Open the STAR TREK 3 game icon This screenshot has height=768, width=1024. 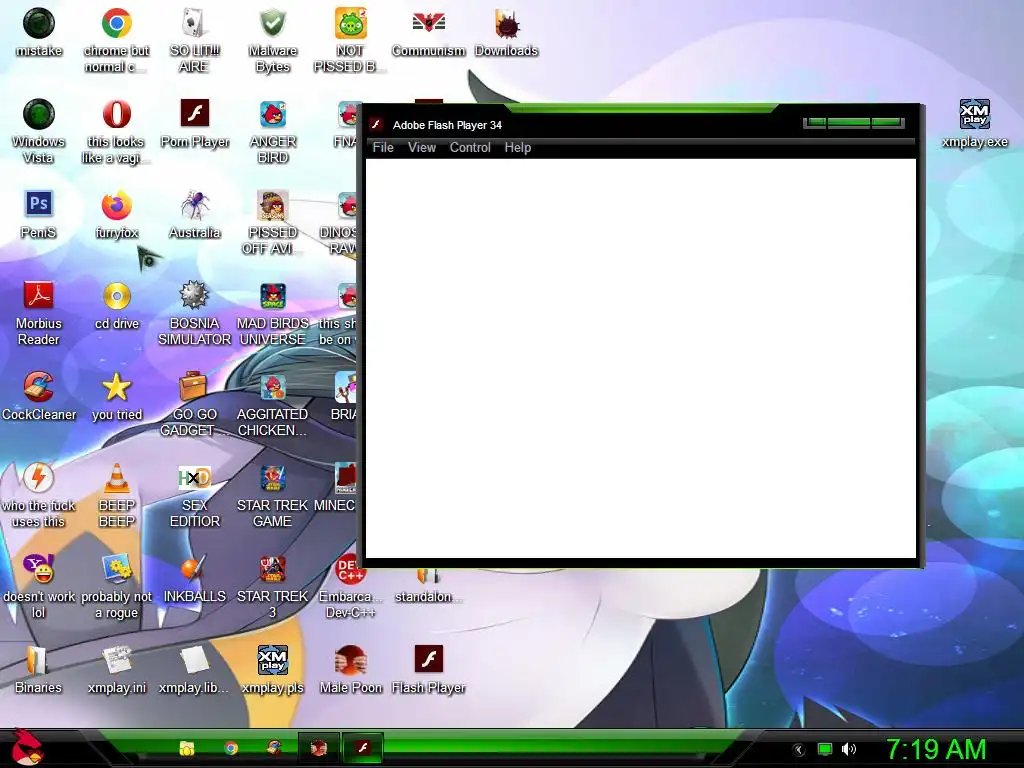(273, 586)
